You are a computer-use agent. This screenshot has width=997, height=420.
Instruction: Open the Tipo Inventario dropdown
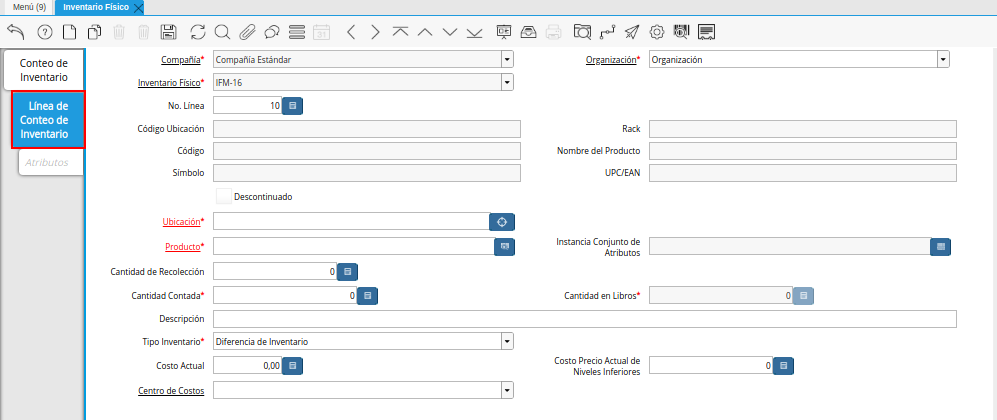click(x=507, y=342)
